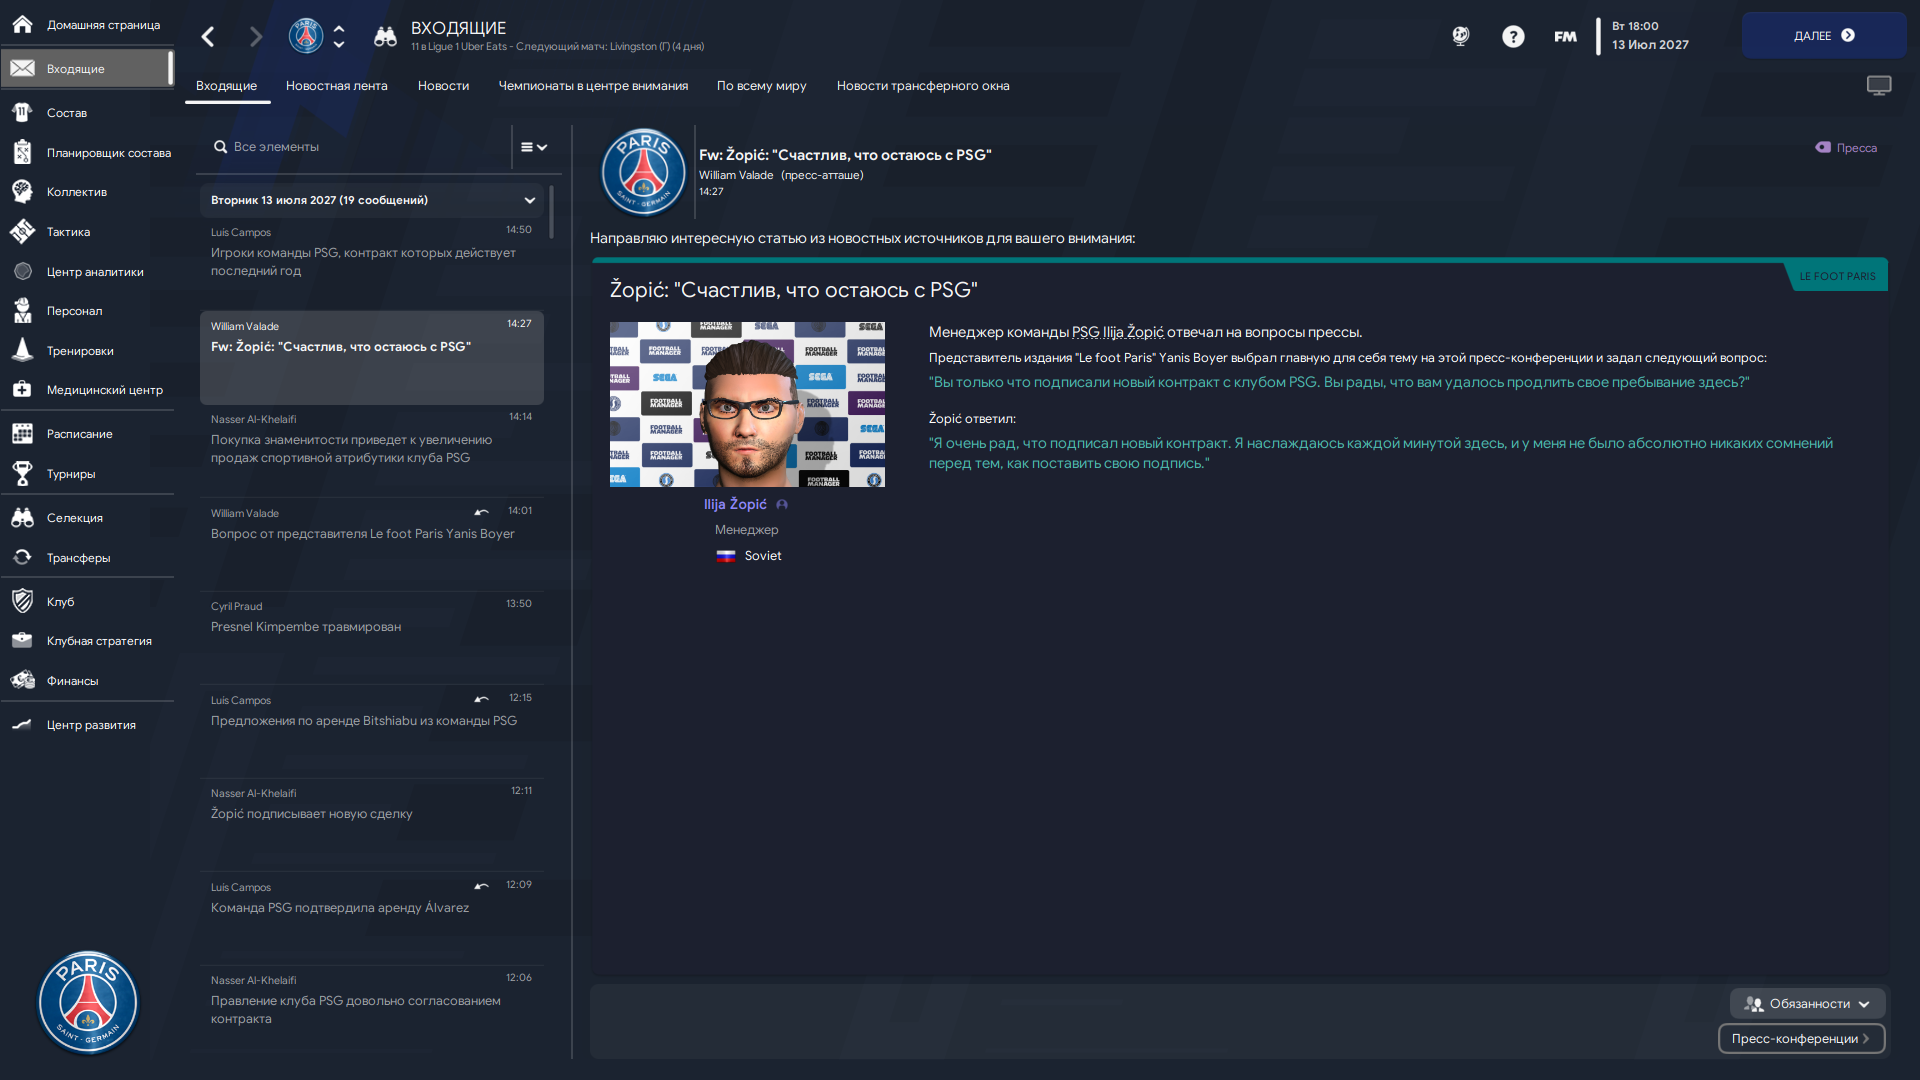The width and height of the screenshot is (1920, 1080).
Task: Open the Пресс-конференции button
Action: [1801, 1039]
